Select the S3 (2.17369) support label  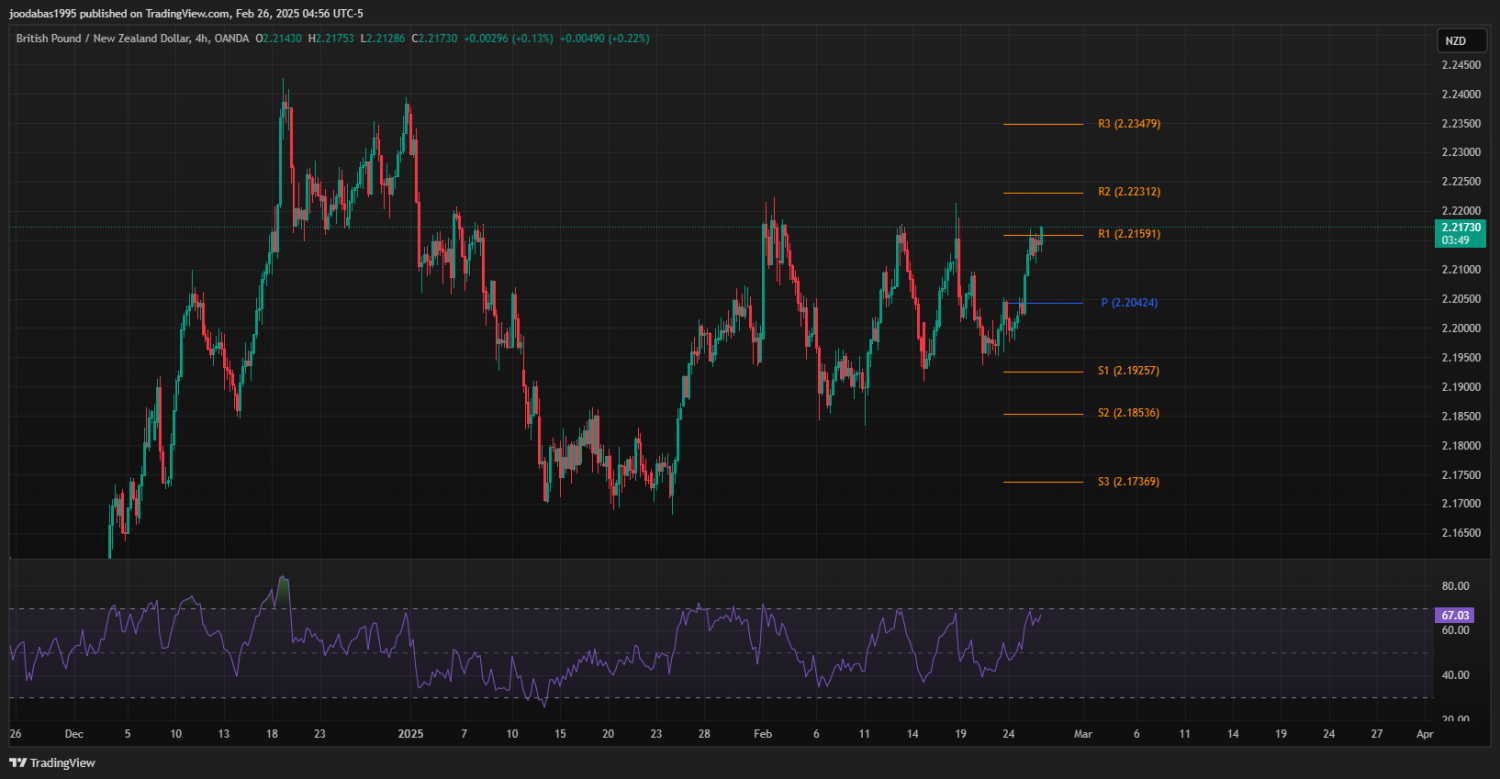click(1128, 482)
